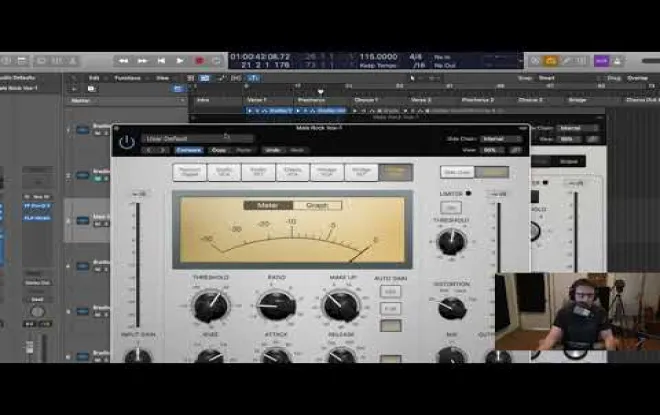Toggle the Show Automation icon
Screen dimensions: 660x415
click(x=221, y=78)
